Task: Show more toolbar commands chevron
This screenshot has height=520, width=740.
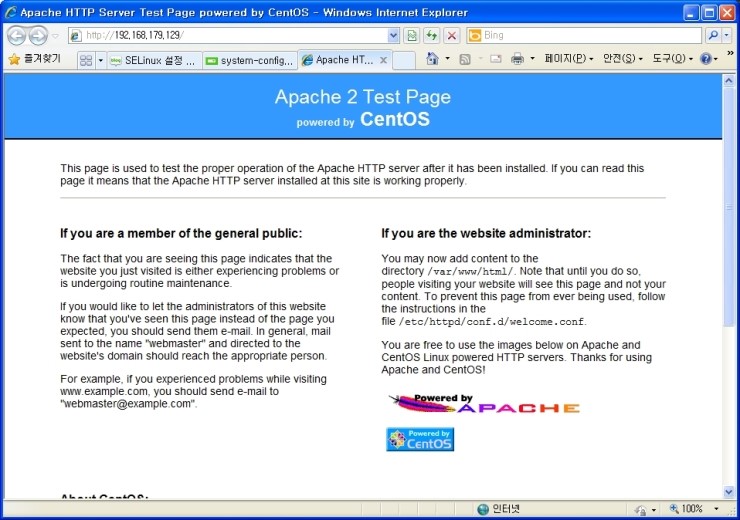Action: coord(730,52)
